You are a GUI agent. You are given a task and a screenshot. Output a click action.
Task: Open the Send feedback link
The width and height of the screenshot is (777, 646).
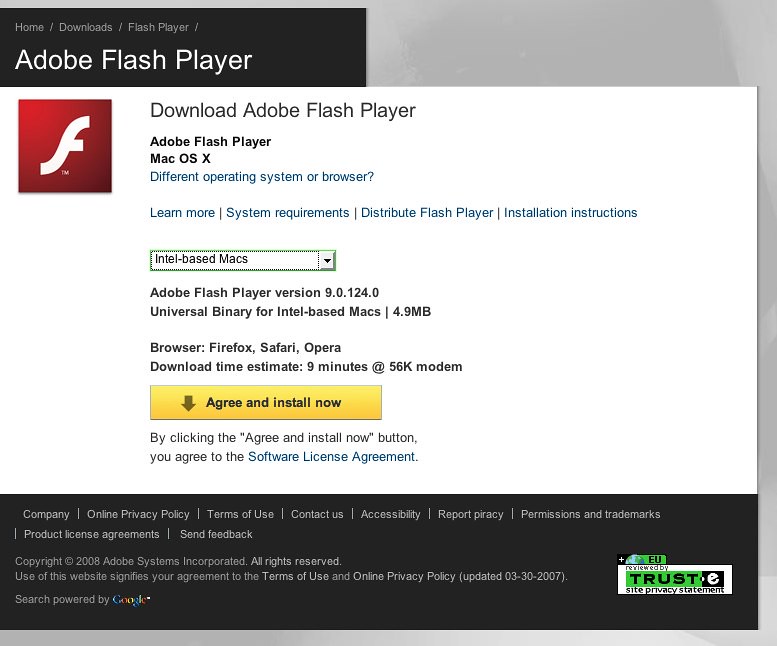(x=216, y=534)
